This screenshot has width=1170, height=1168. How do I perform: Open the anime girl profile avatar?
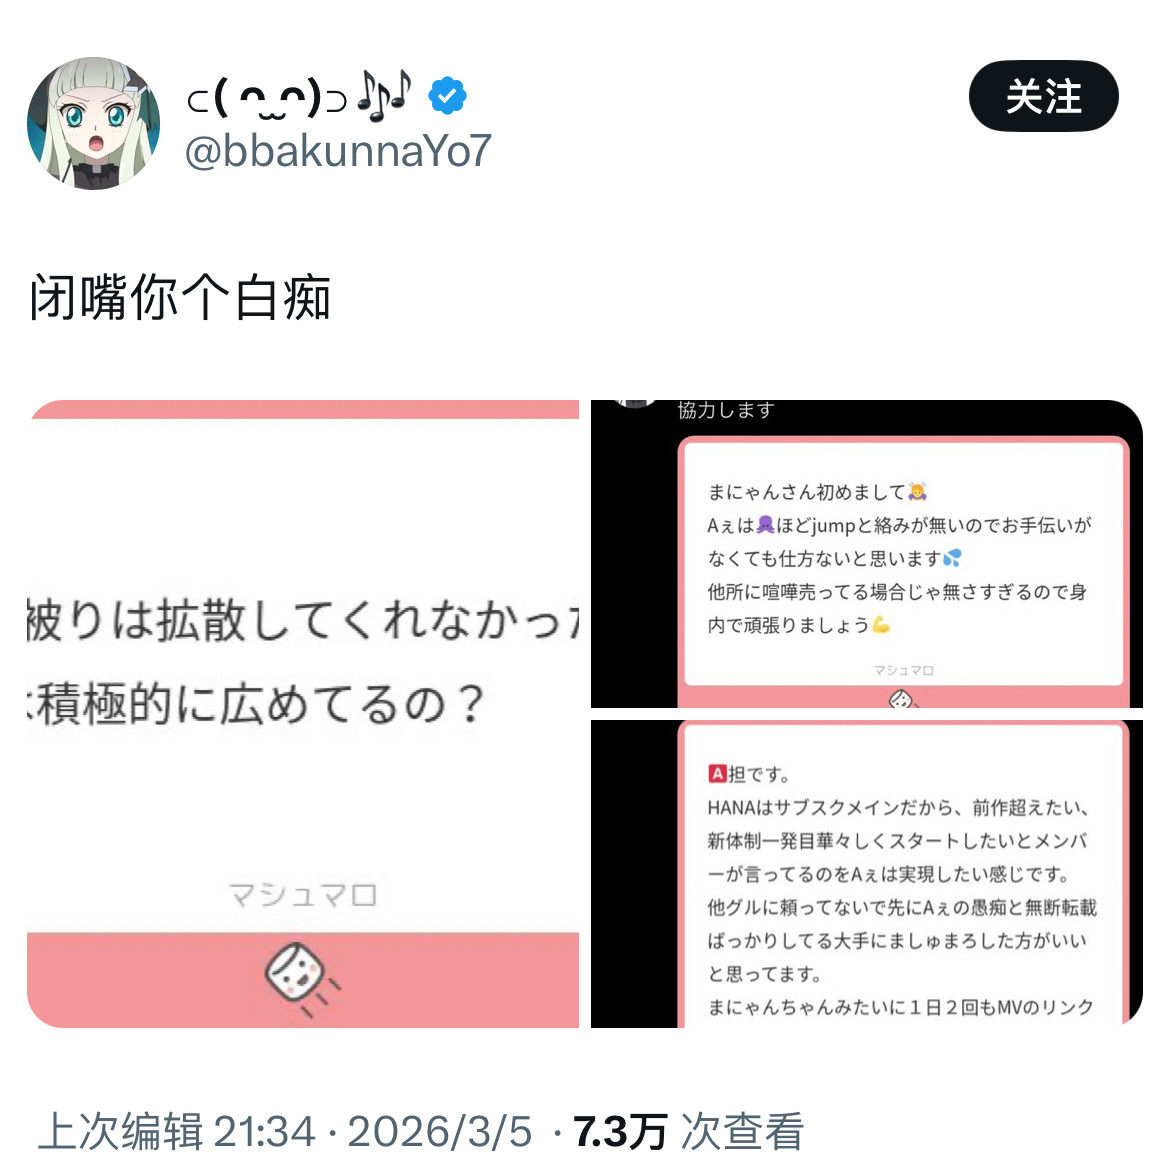point(93,123)
